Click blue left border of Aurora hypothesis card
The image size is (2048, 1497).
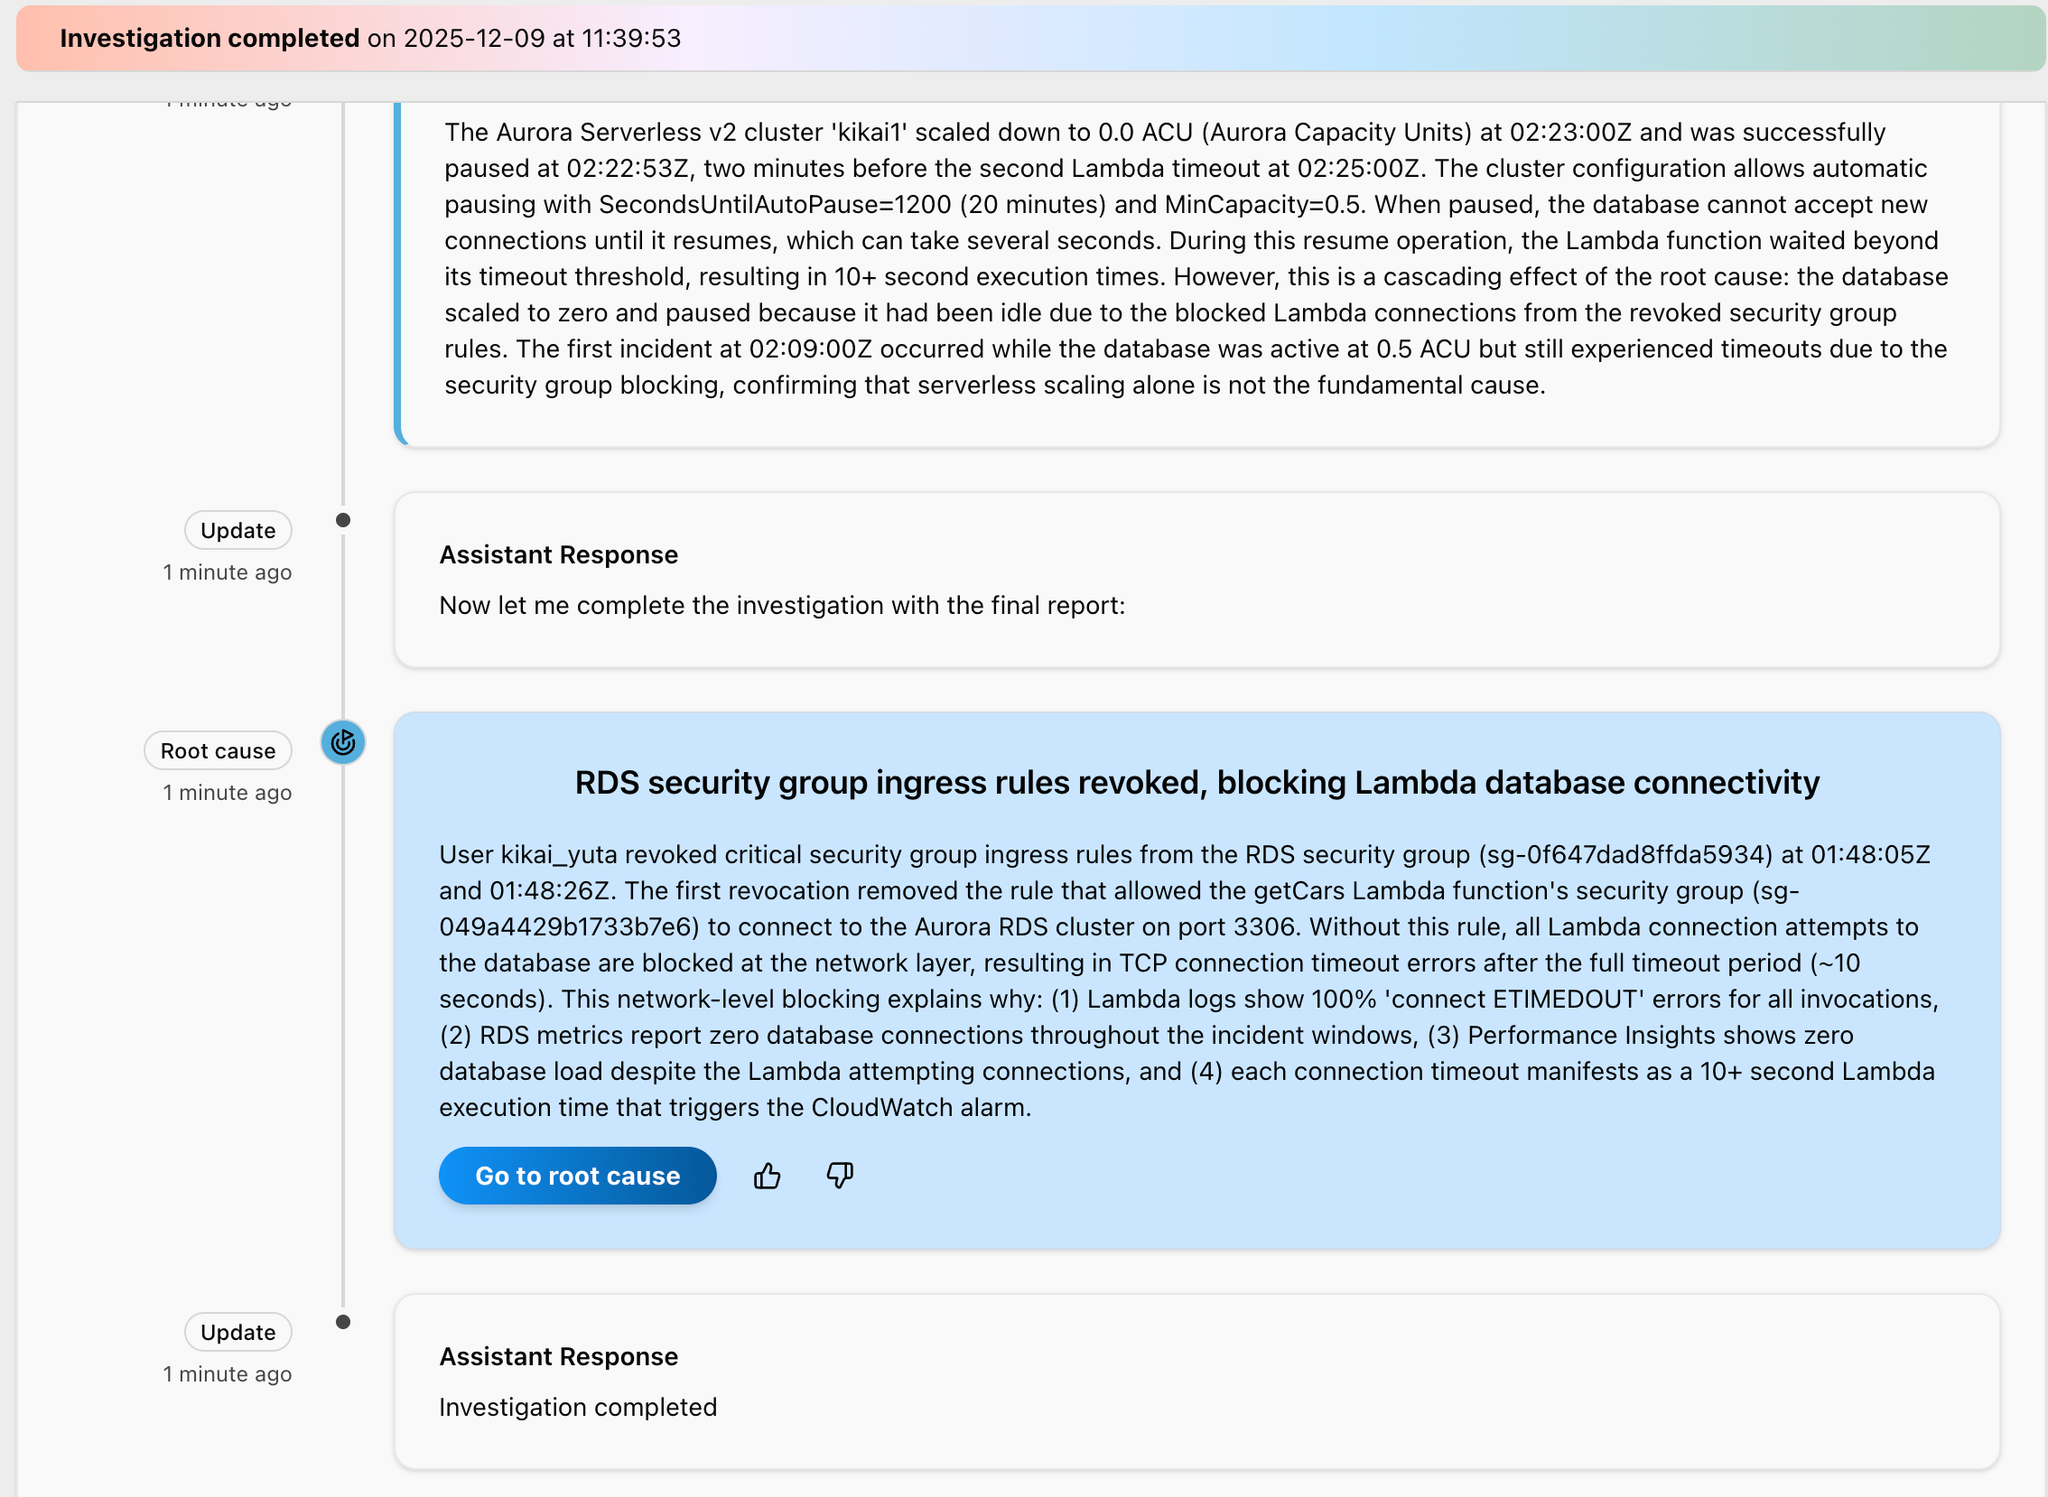(x=399, y=270)
